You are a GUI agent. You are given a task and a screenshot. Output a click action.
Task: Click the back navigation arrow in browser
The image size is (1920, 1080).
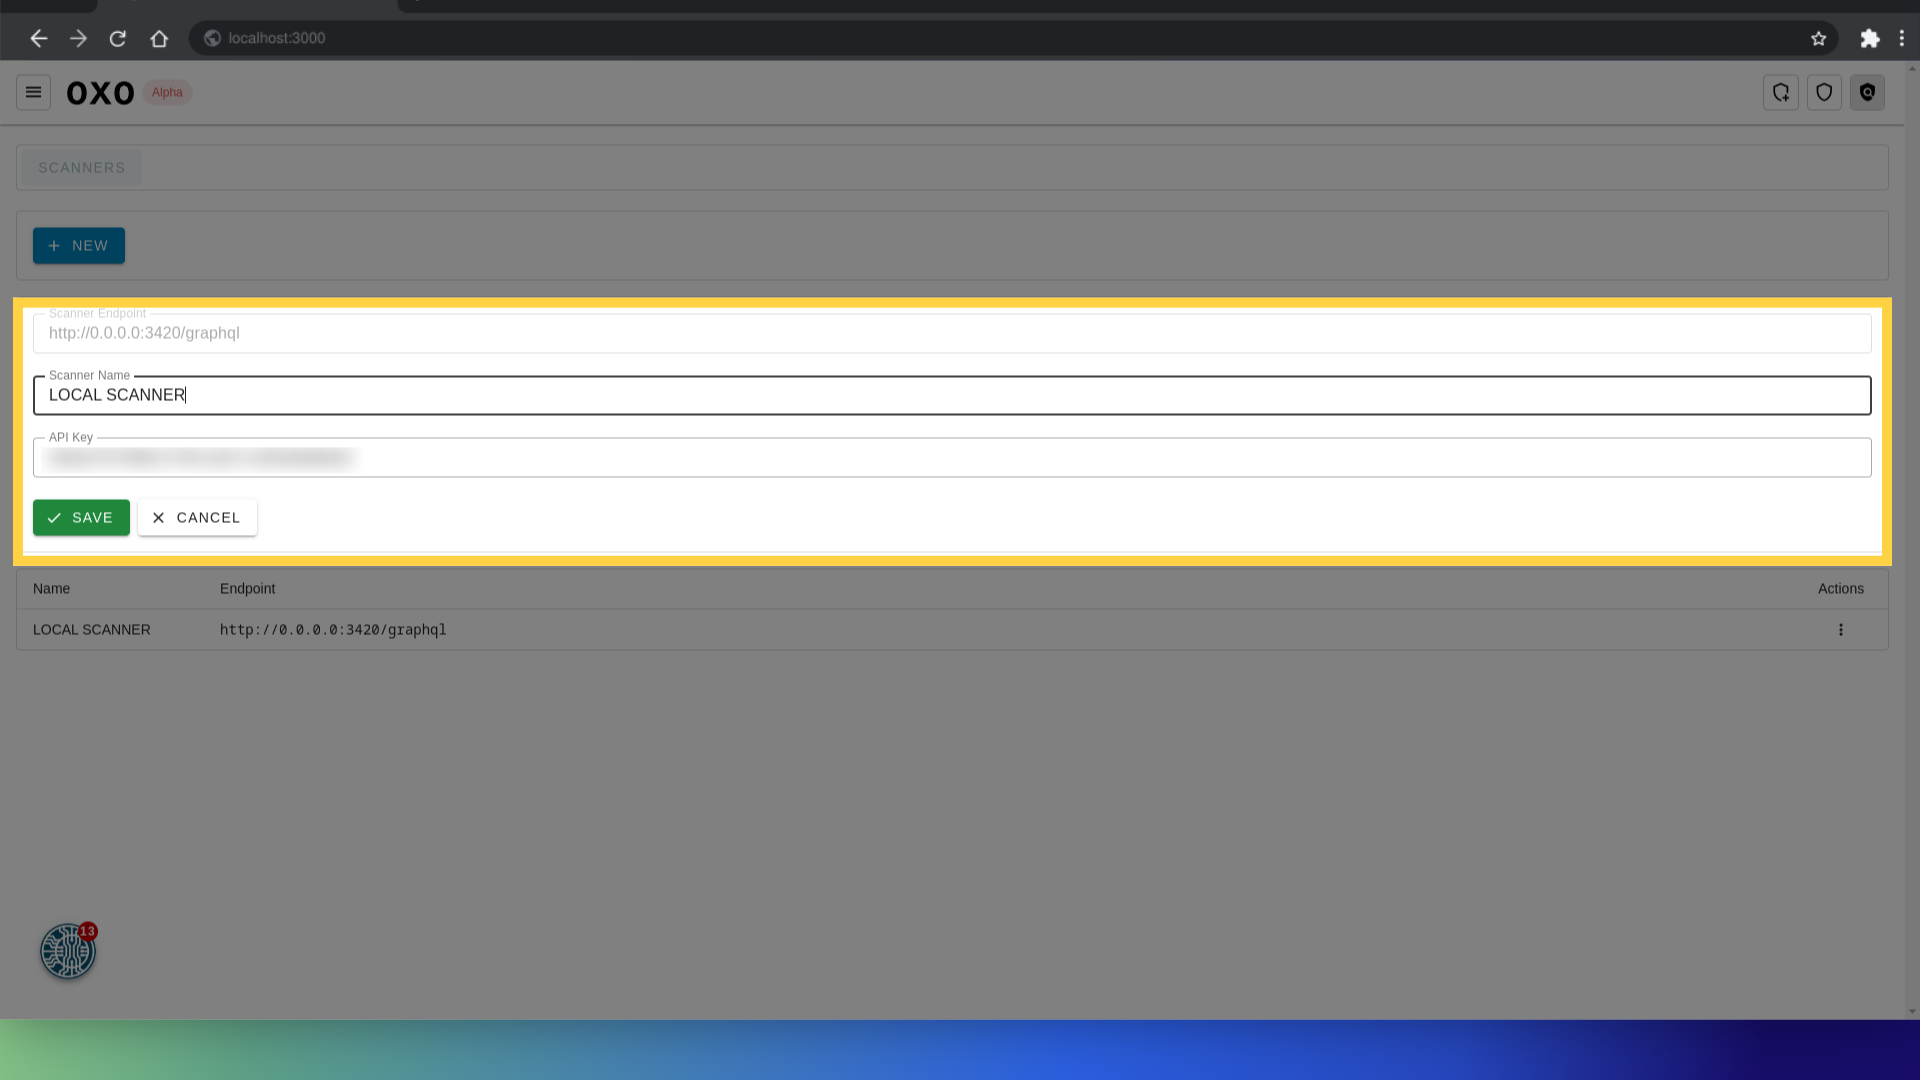(37, 37)
